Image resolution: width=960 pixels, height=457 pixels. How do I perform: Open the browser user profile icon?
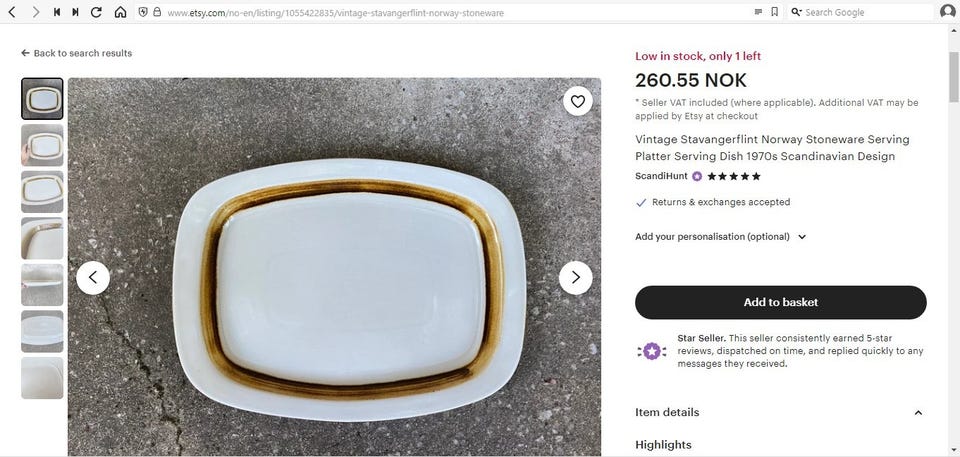(x=947, y=12)
